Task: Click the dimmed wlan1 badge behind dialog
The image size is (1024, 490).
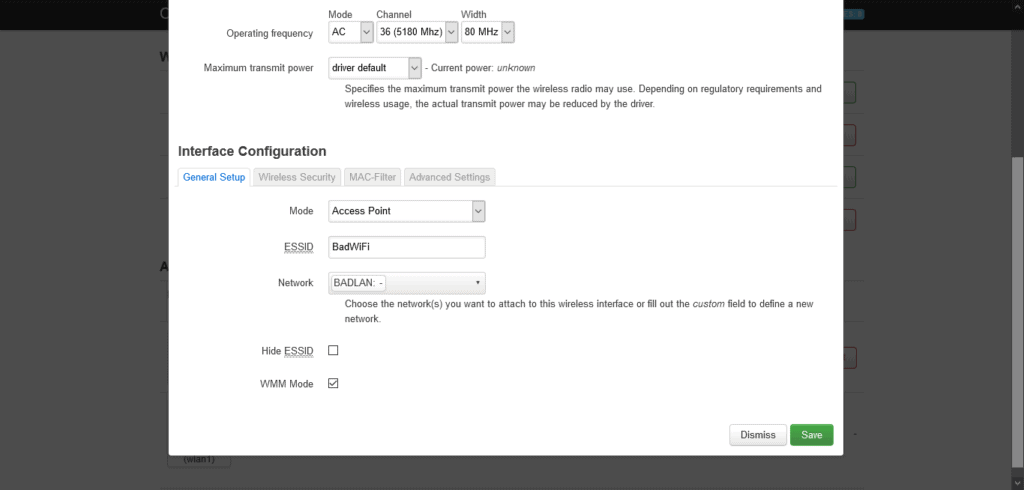Action: coord(199,461)
